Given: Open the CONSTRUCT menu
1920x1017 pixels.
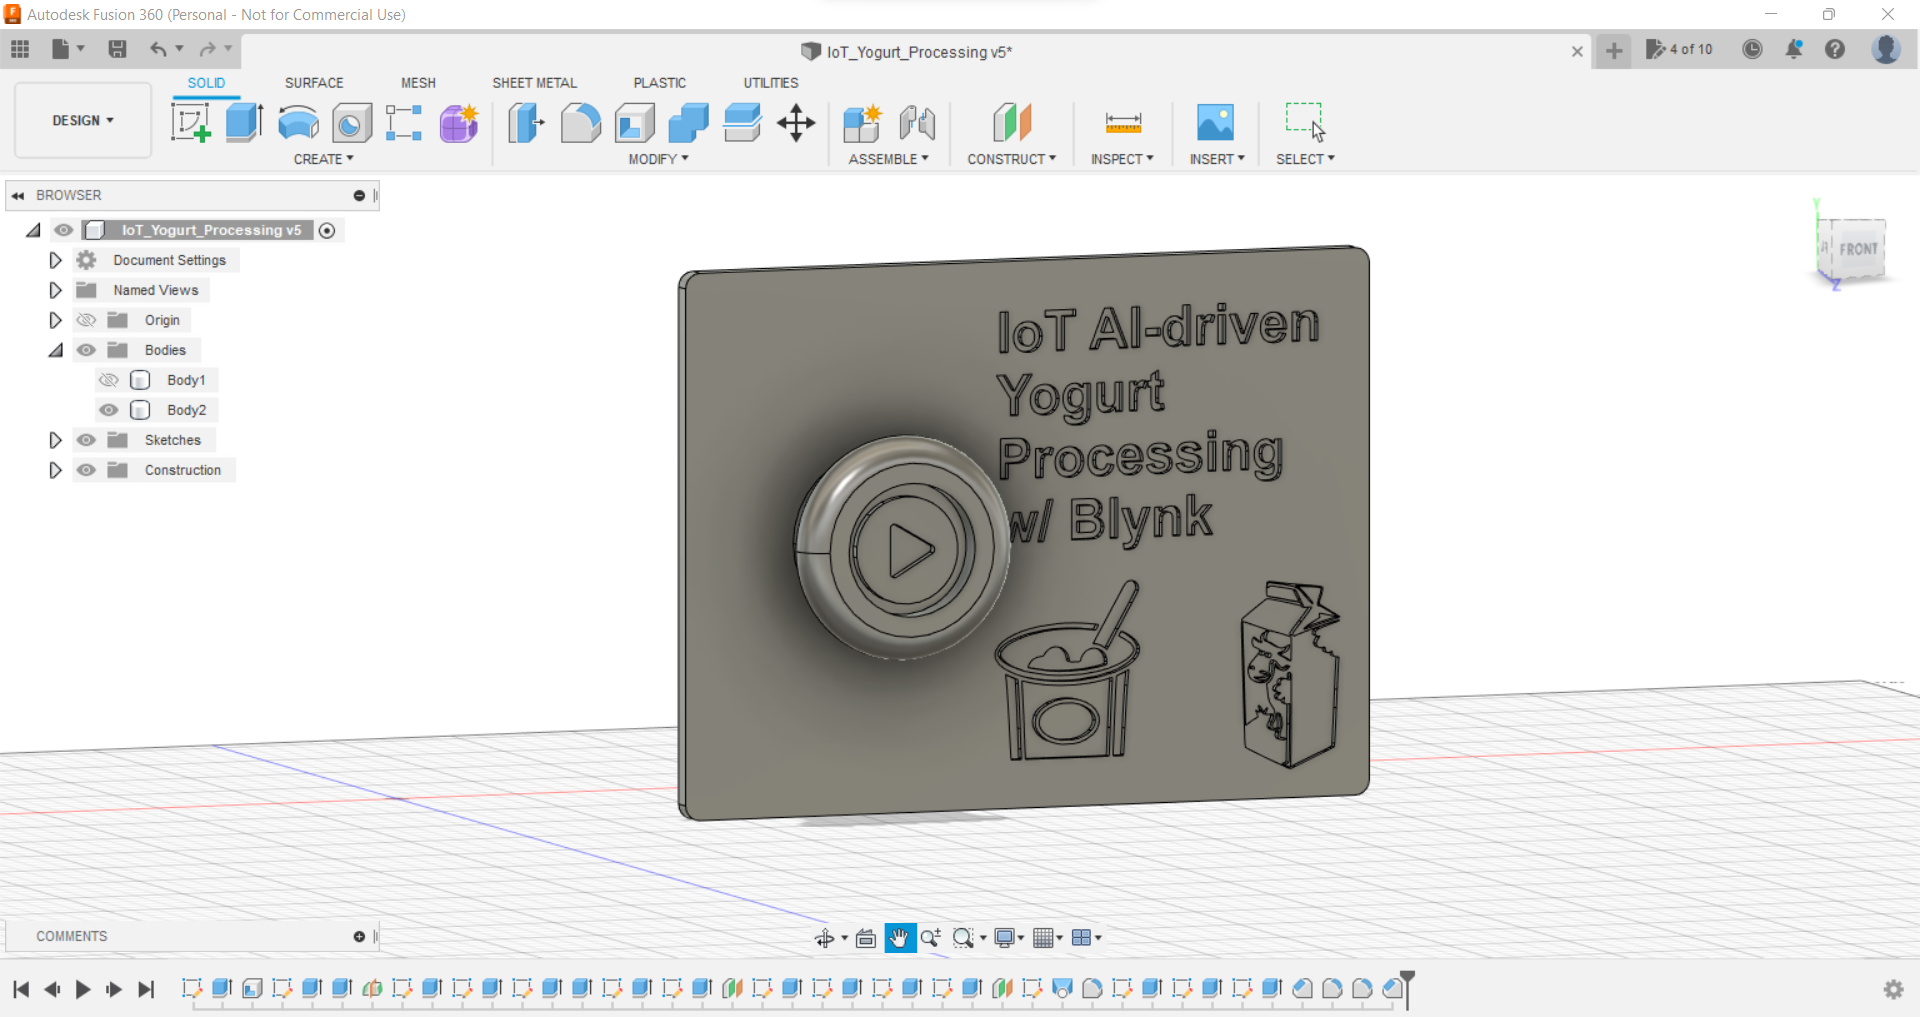Looking at the screenshot, I should (1011, 159).
